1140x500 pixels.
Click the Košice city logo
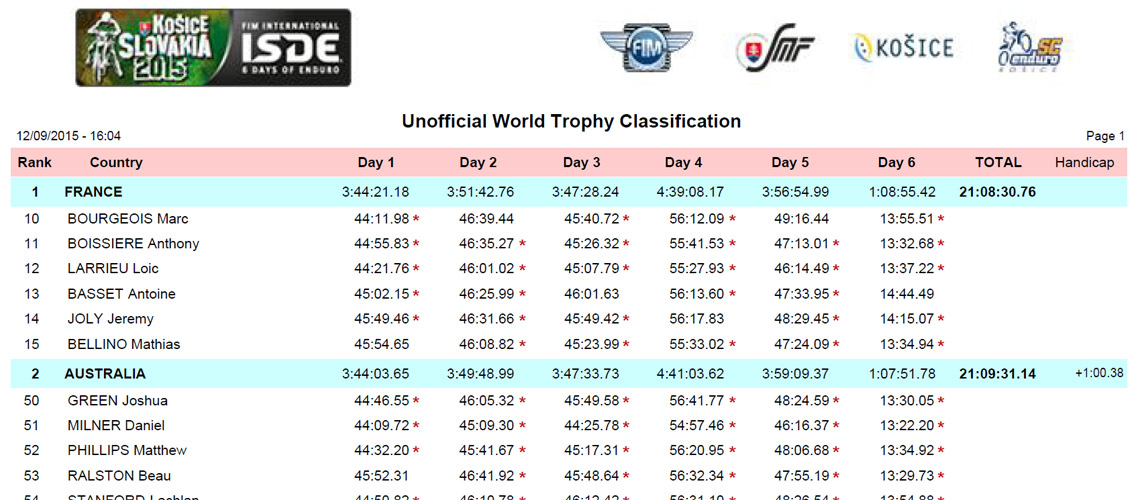point(903,47)
